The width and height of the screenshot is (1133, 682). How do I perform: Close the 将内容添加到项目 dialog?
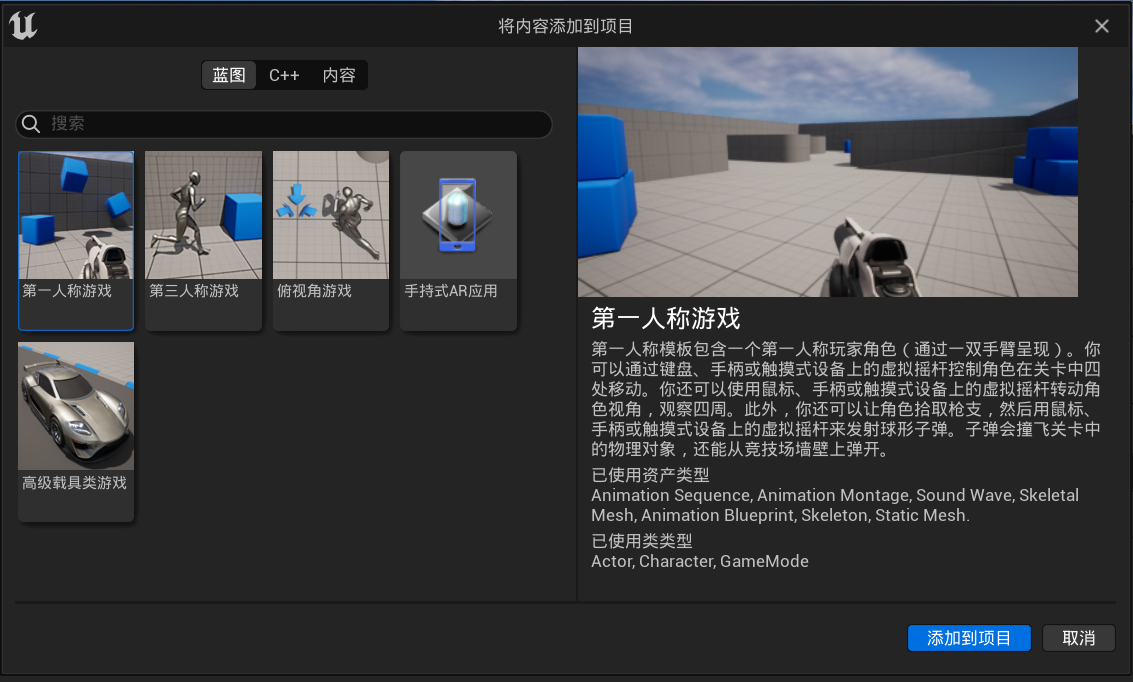pos(1102,27)
